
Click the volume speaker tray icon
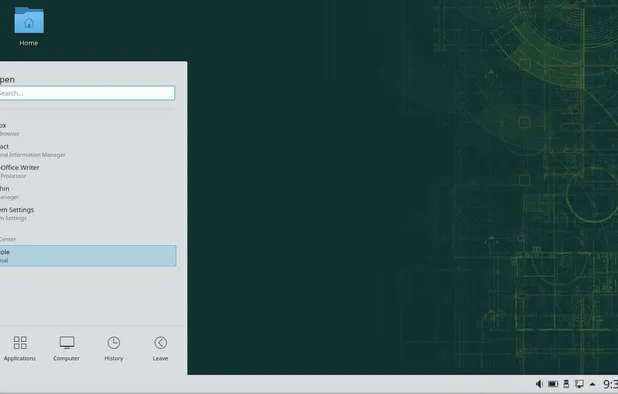(x=539, y=384)
